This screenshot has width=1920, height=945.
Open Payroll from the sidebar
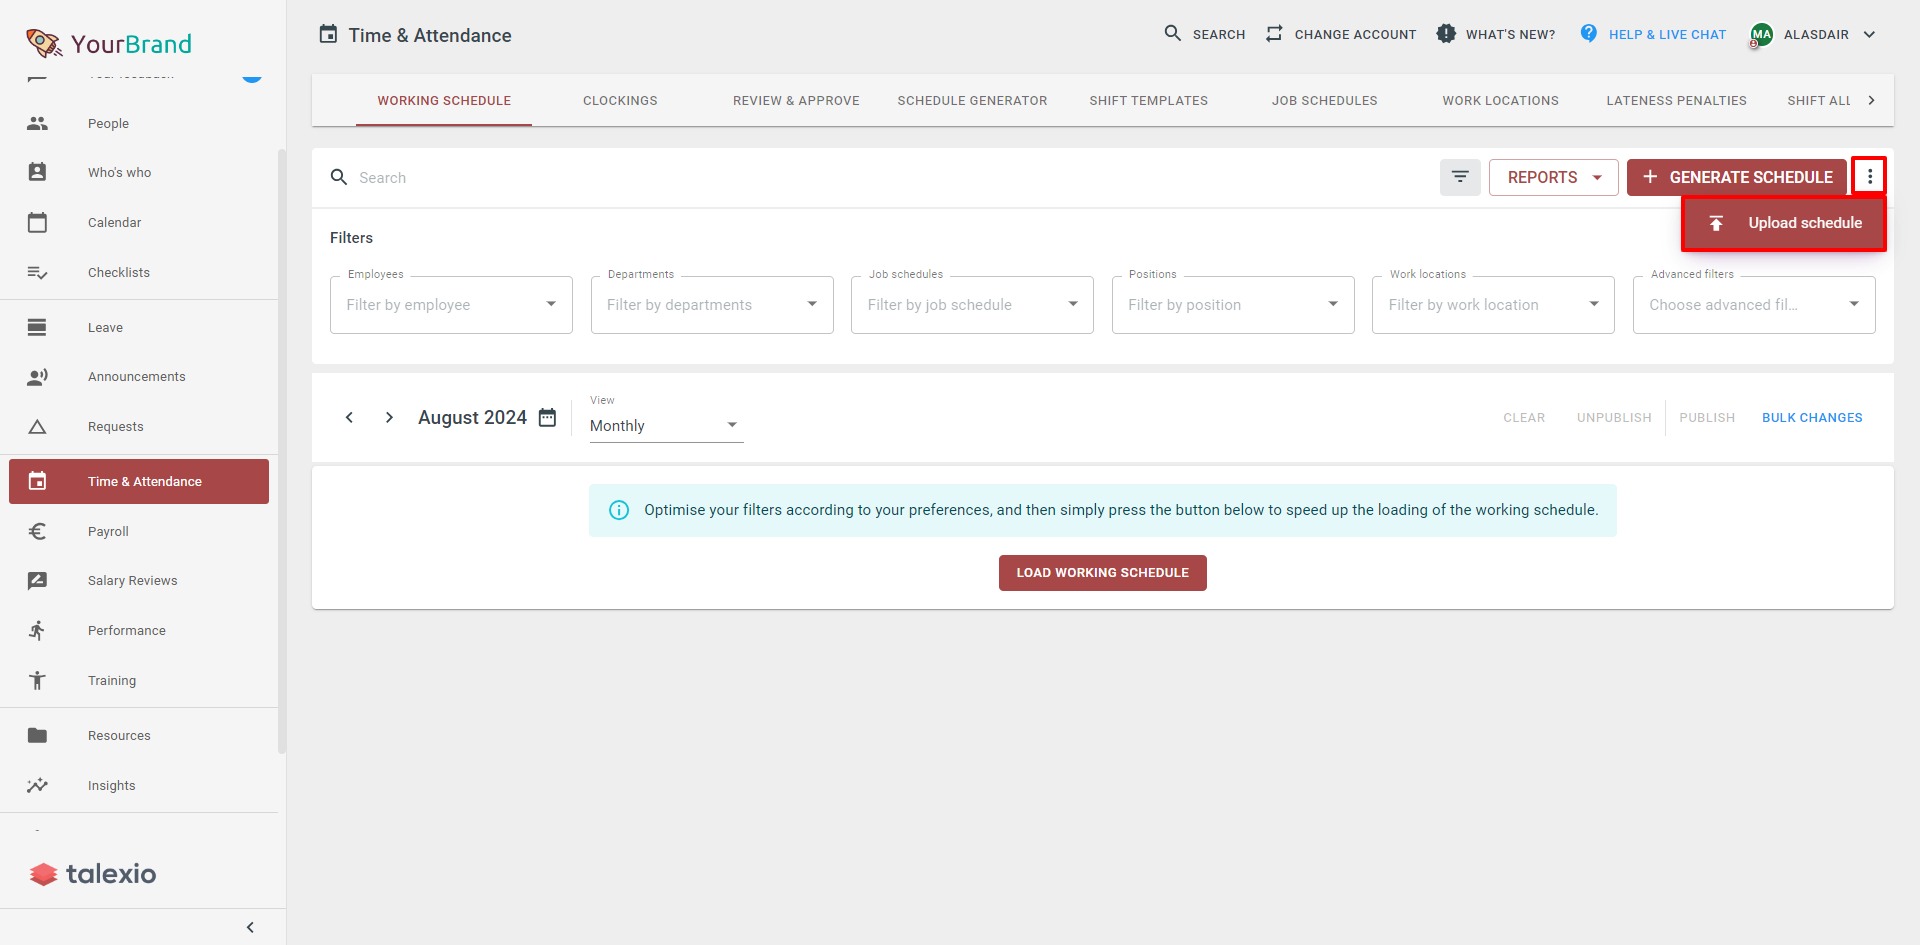click(x=139, y=531)
